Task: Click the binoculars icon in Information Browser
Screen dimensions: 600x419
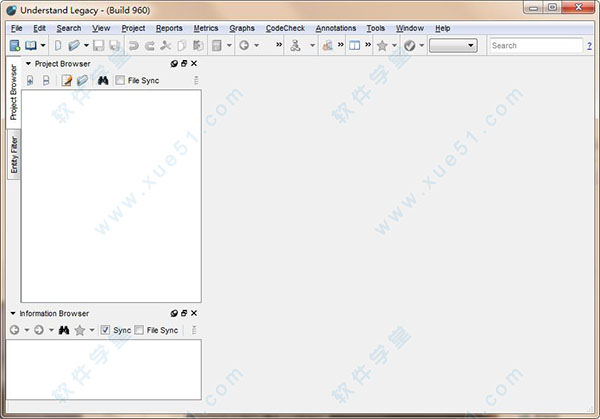Action: 63,330
